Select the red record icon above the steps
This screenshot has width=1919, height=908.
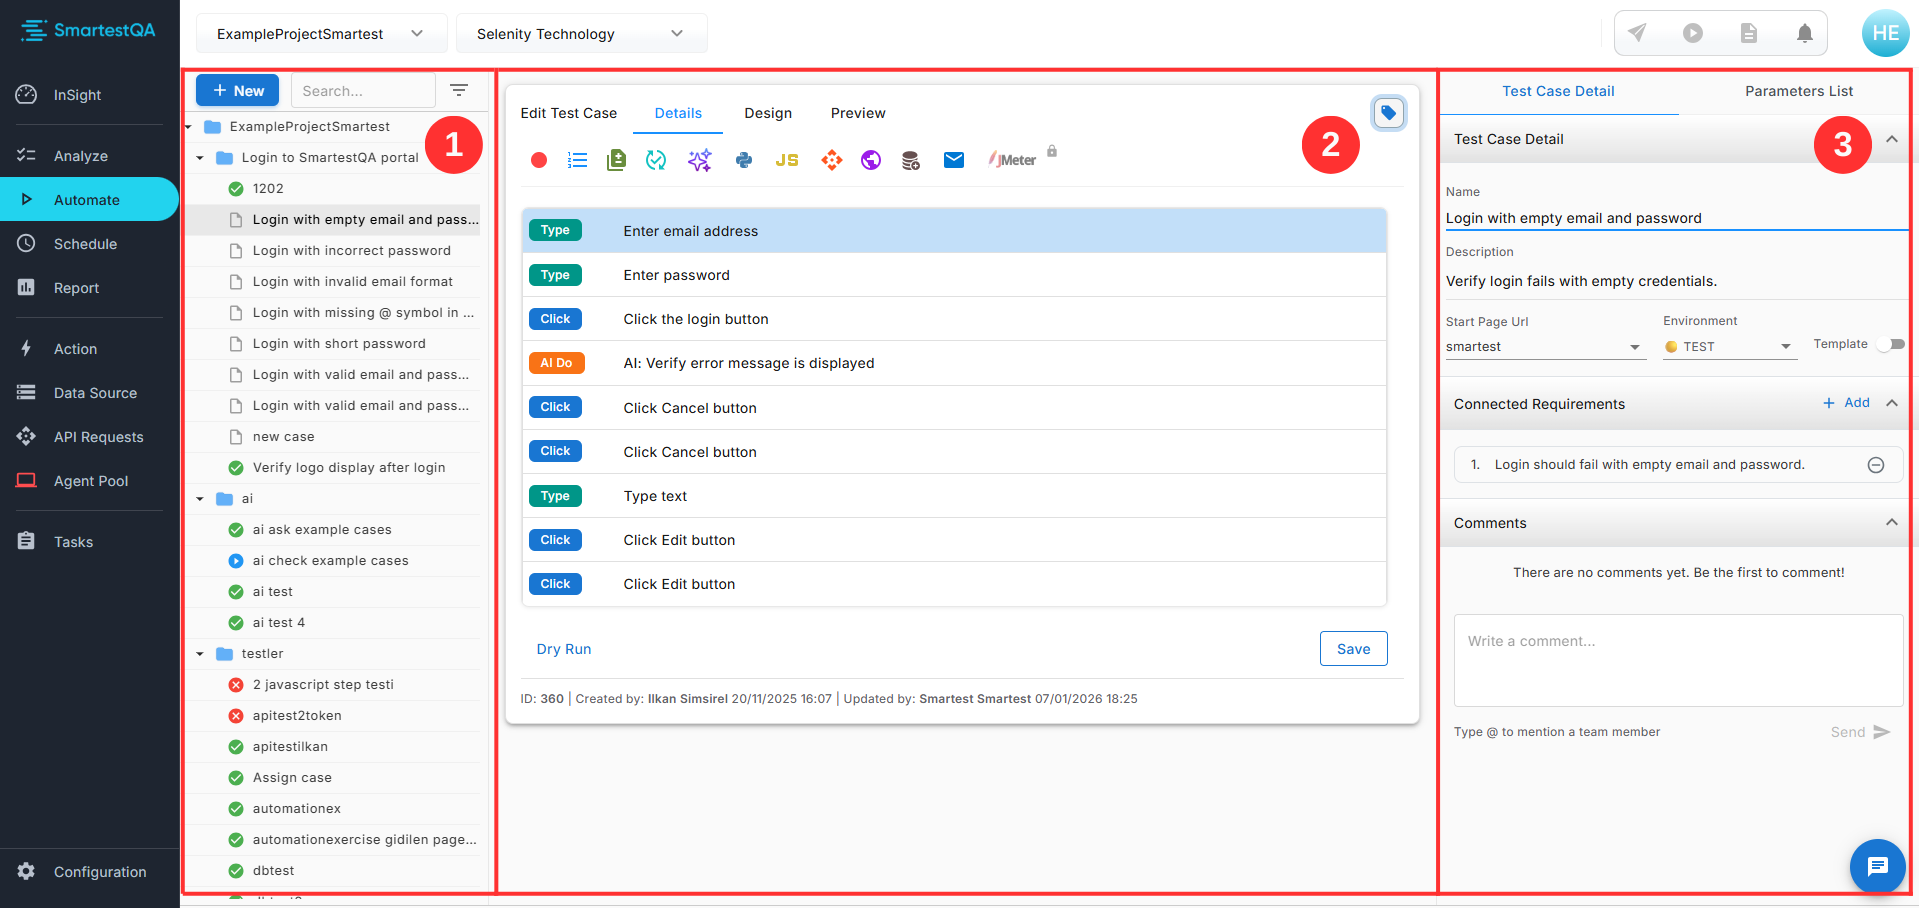pos(539,160)
